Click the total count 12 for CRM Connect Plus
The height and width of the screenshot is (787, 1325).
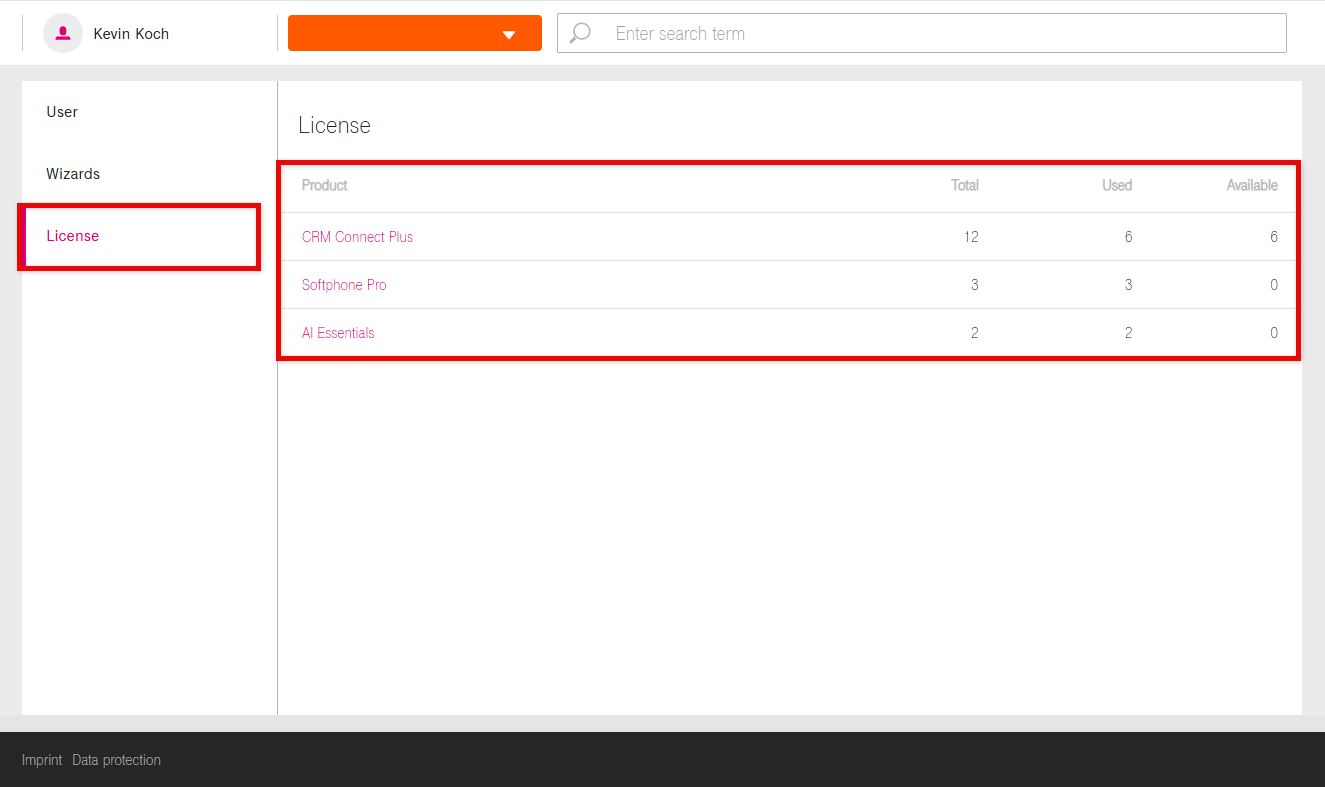coord(970,237)
